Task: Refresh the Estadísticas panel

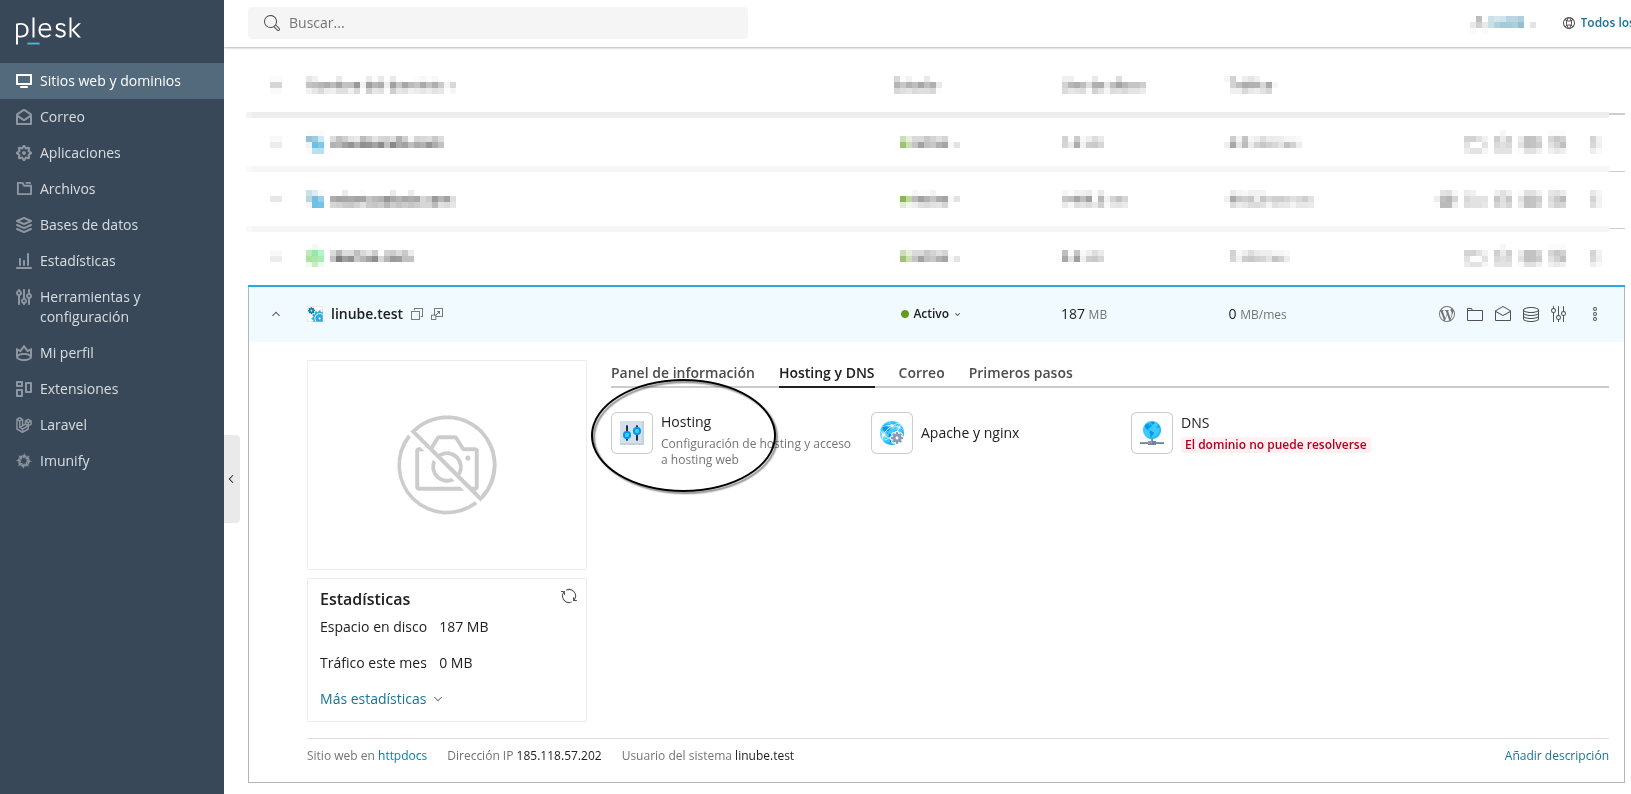Action: [569, 596]
